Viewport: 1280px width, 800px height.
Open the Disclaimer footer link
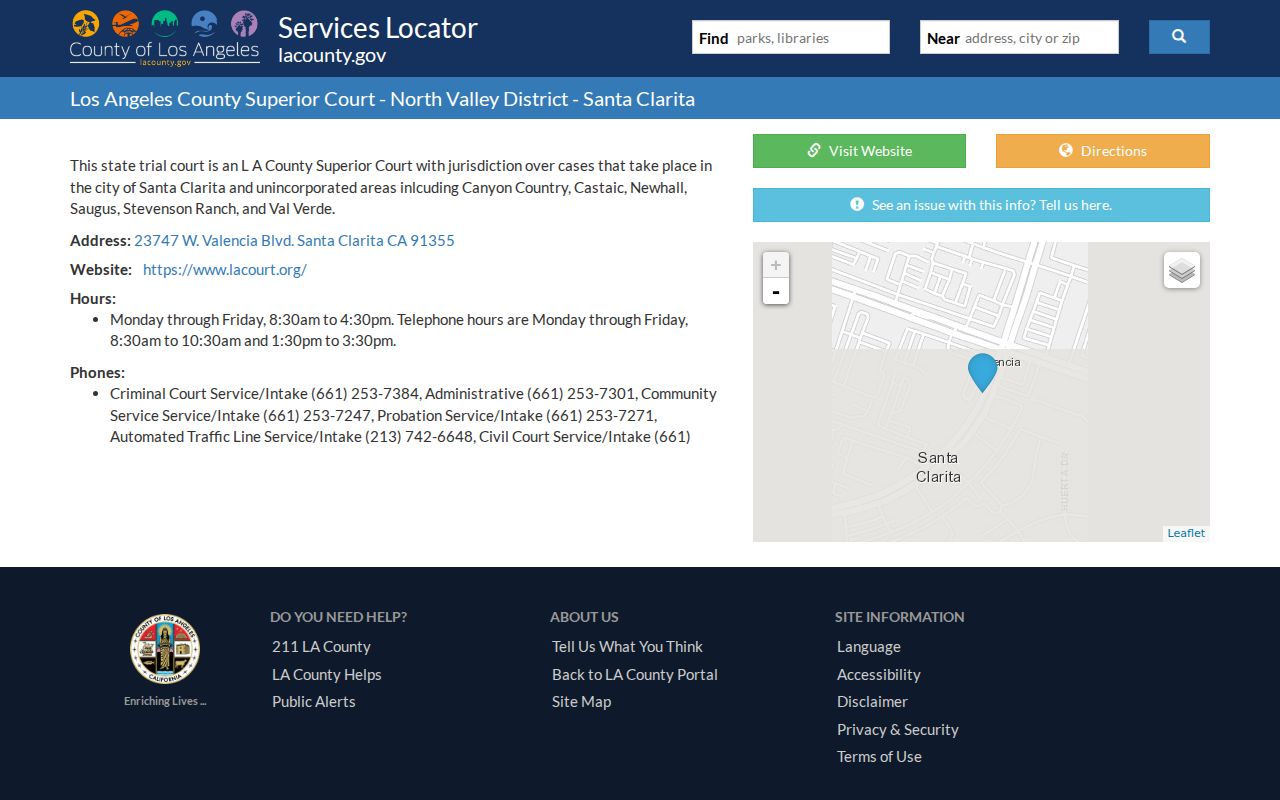(x=873, y=702)
